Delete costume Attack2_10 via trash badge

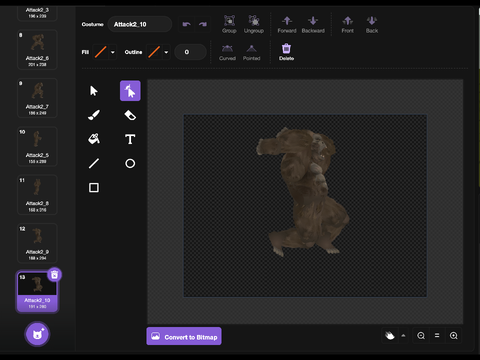54,275
